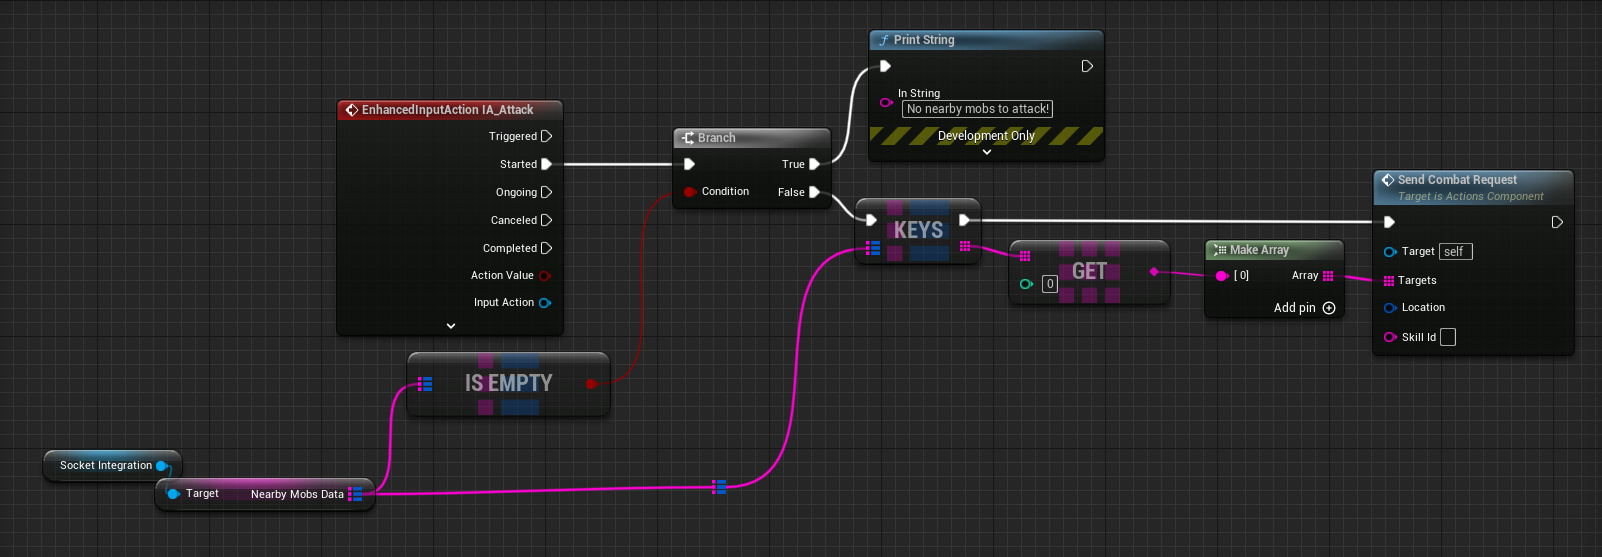Click Nearby Mobs Data Target pin
This screenshot has height=557, width=1602.
174,494
